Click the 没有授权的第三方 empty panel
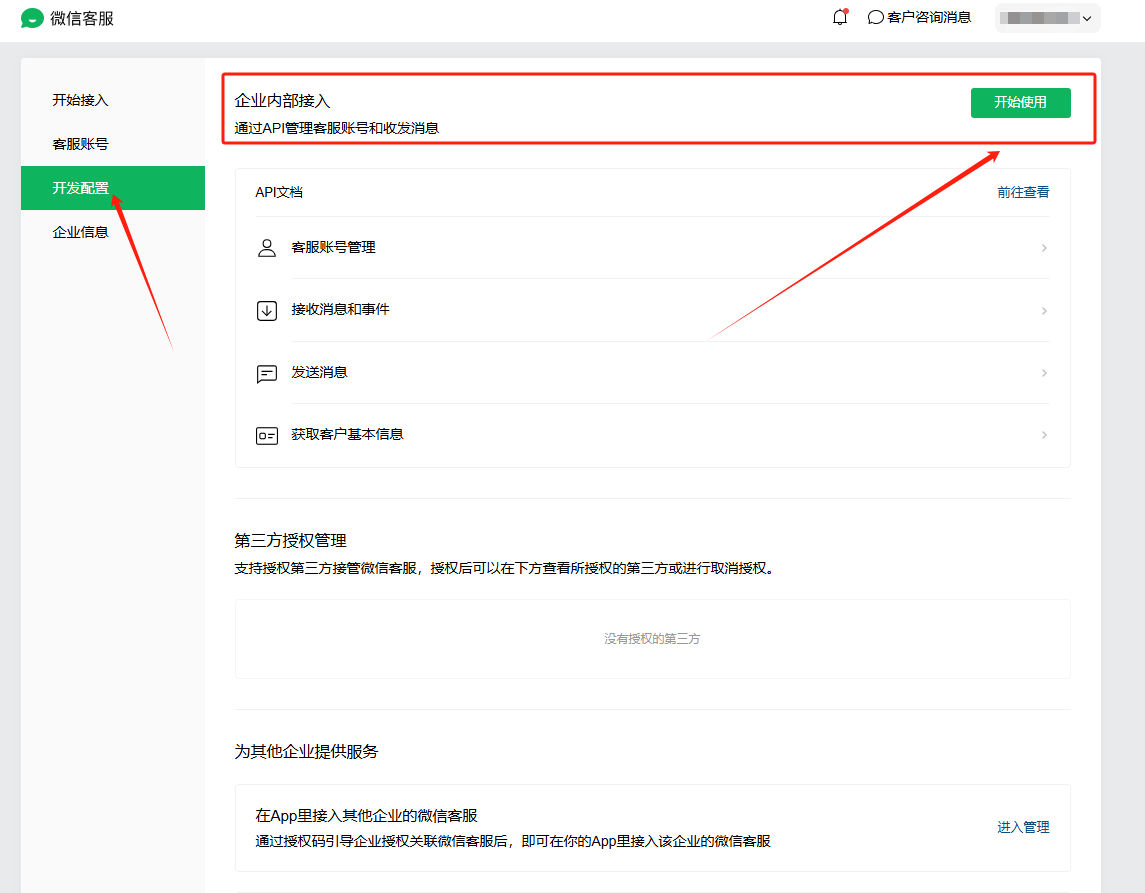1145x893 pixels. click(x=652, y=638)
